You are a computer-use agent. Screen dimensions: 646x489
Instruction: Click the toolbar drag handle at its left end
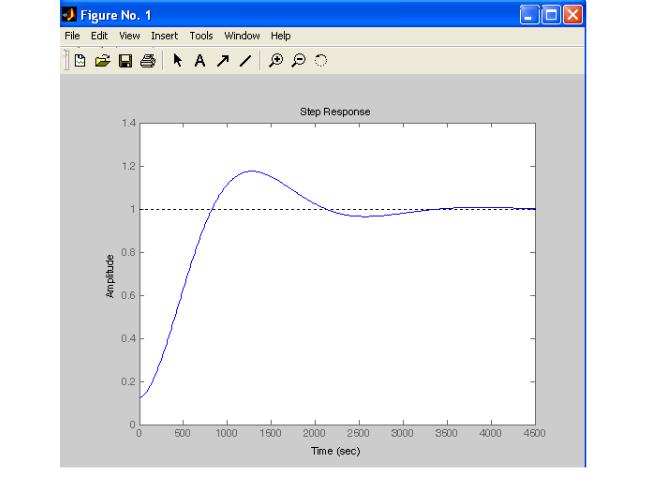coord(66,61)
